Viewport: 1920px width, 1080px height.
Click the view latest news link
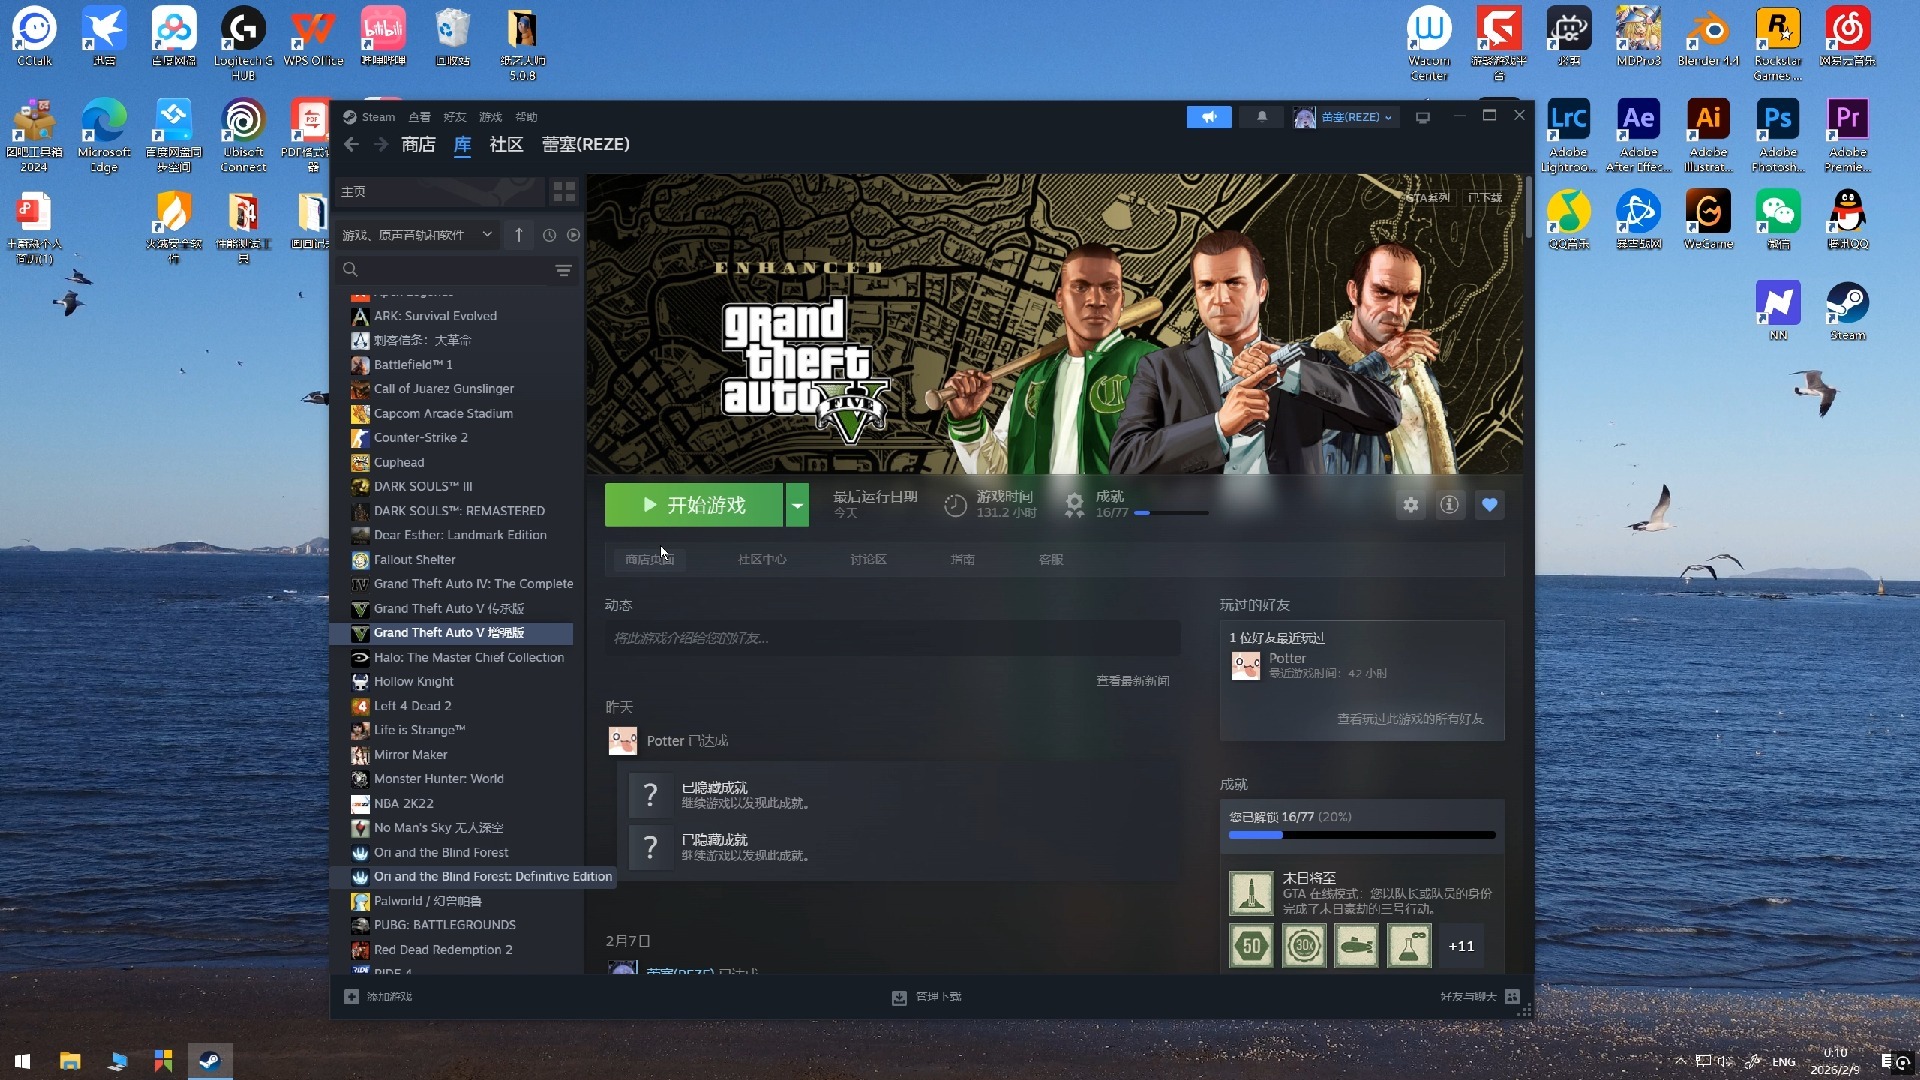pyautogui.click(x=1132, y=681)
